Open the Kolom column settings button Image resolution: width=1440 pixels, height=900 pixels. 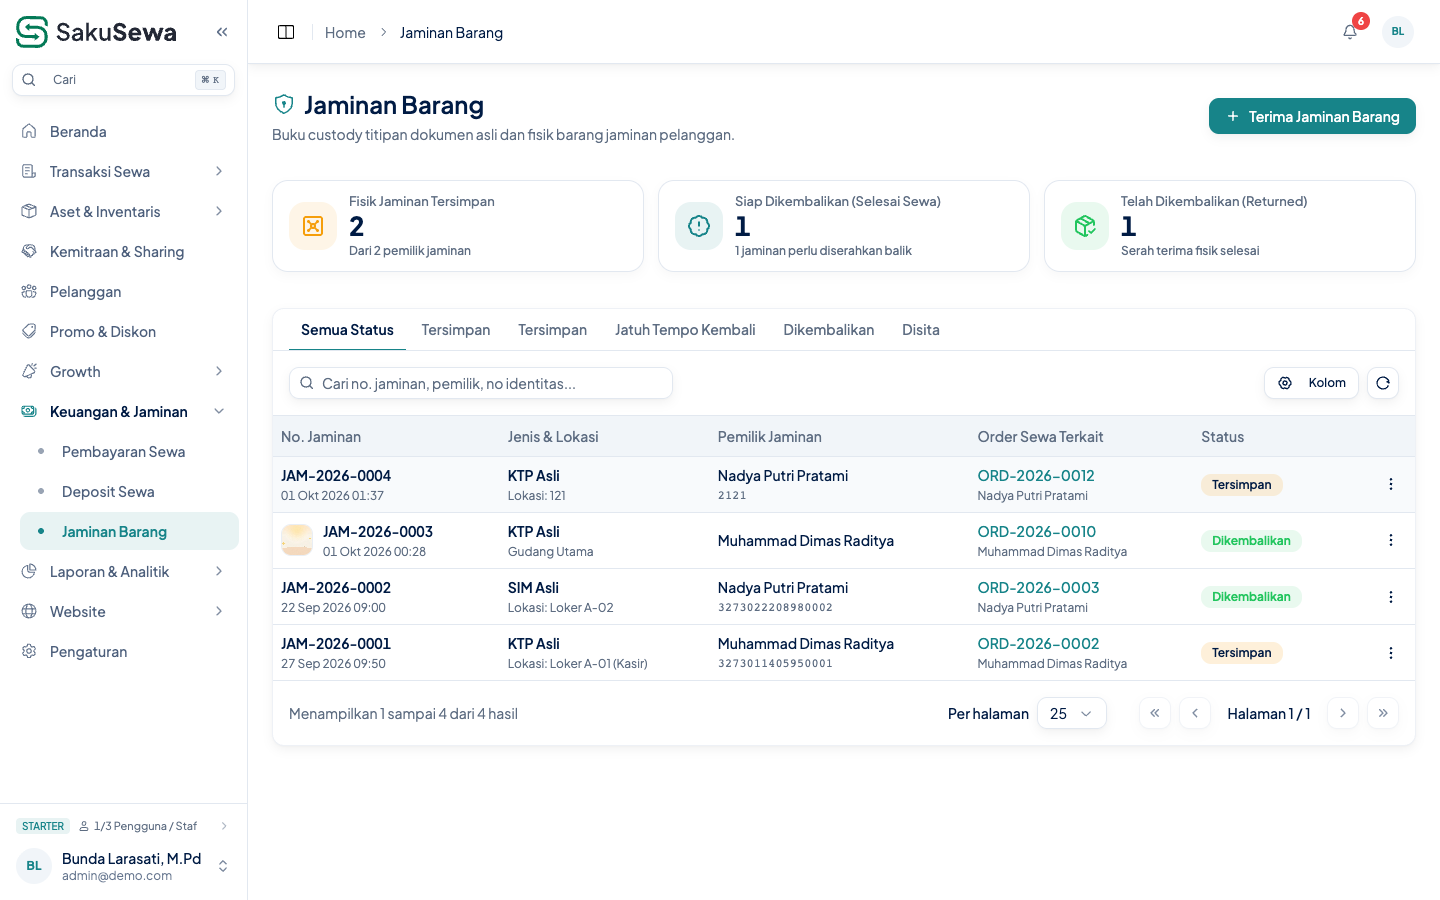click(1312, 383)
